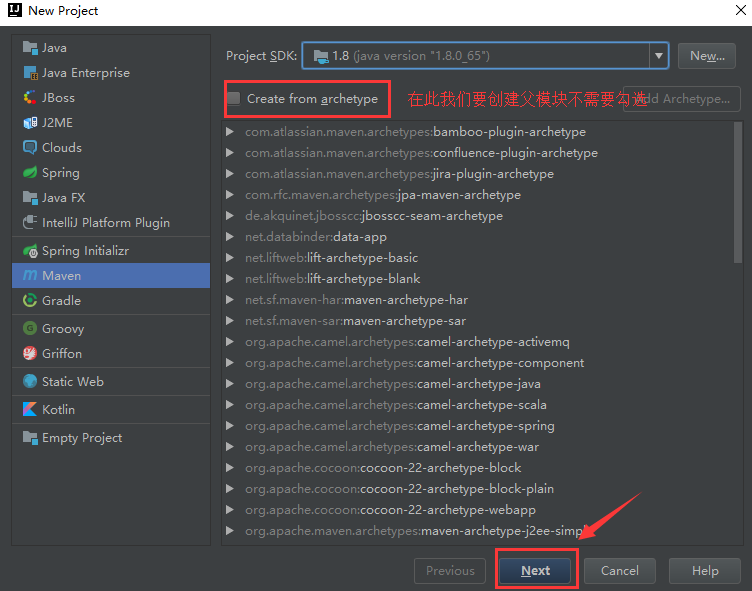Click the Griffon icon

tap(30, 354)
